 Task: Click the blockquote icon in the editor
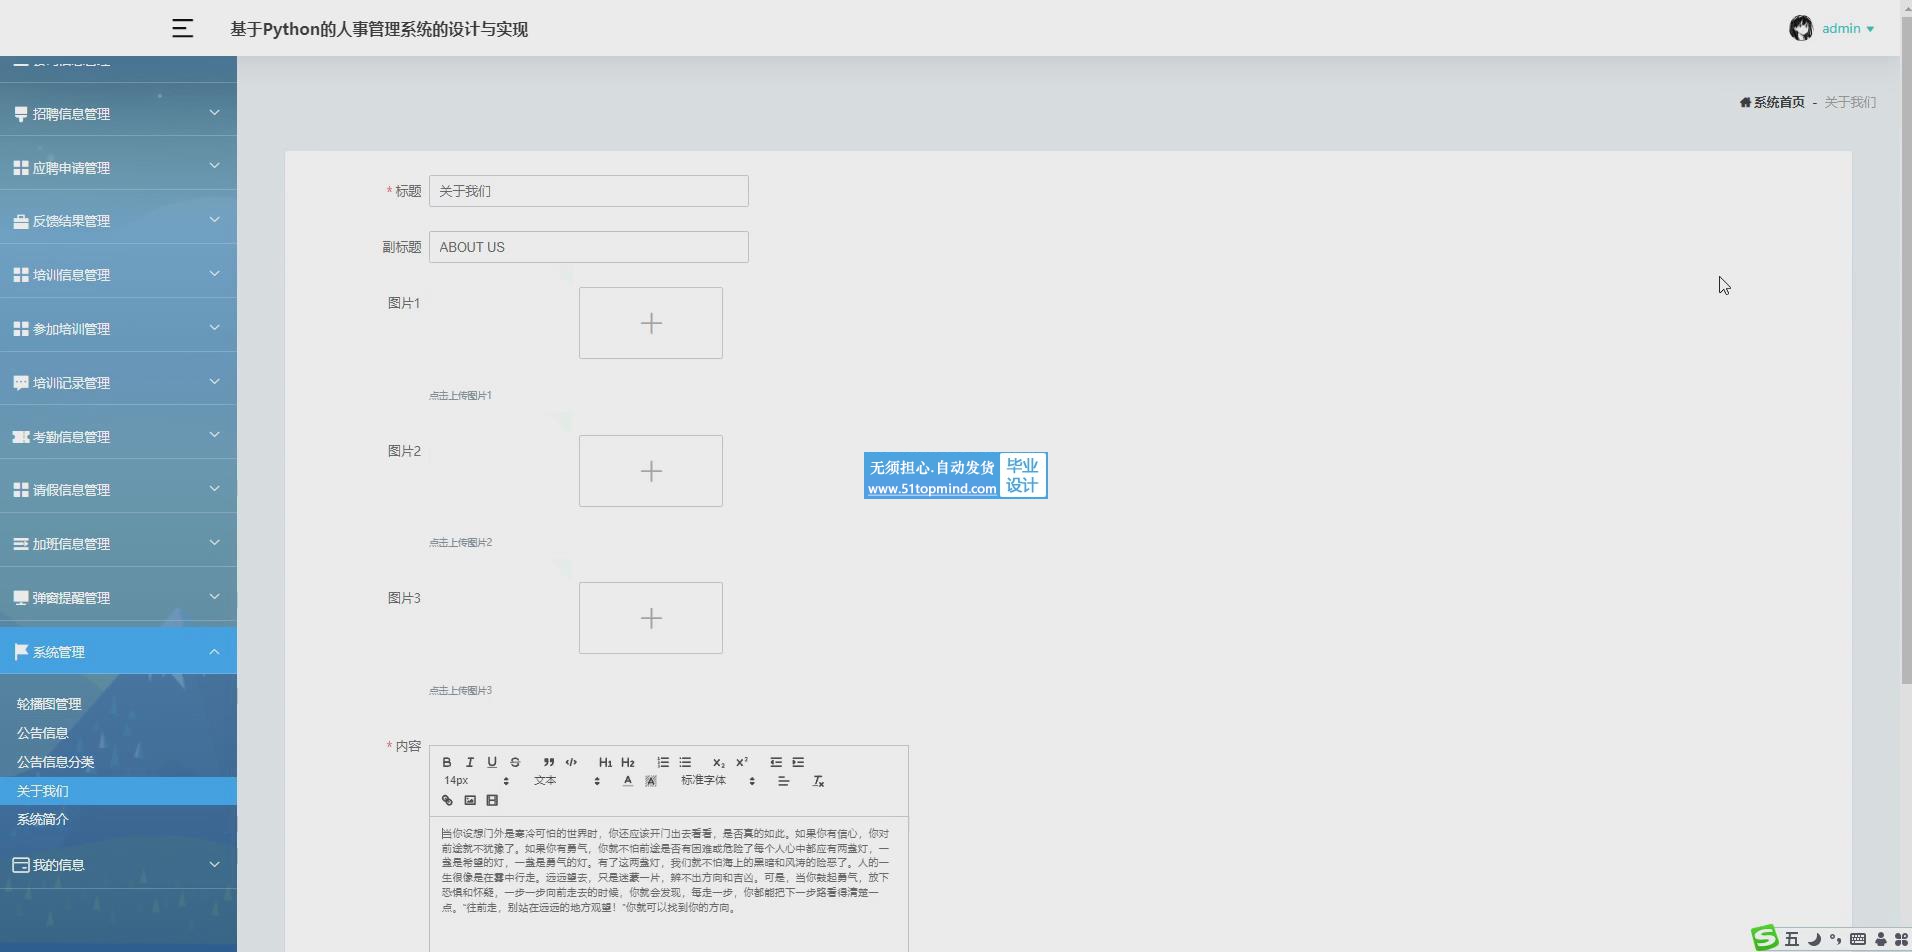tap(548, 762)
